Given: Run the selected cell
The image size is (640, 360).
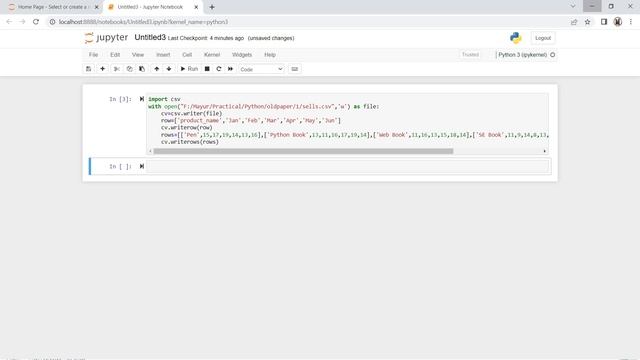Looking at the screenshot, I should pyautogui.click(x=189, y=69).
